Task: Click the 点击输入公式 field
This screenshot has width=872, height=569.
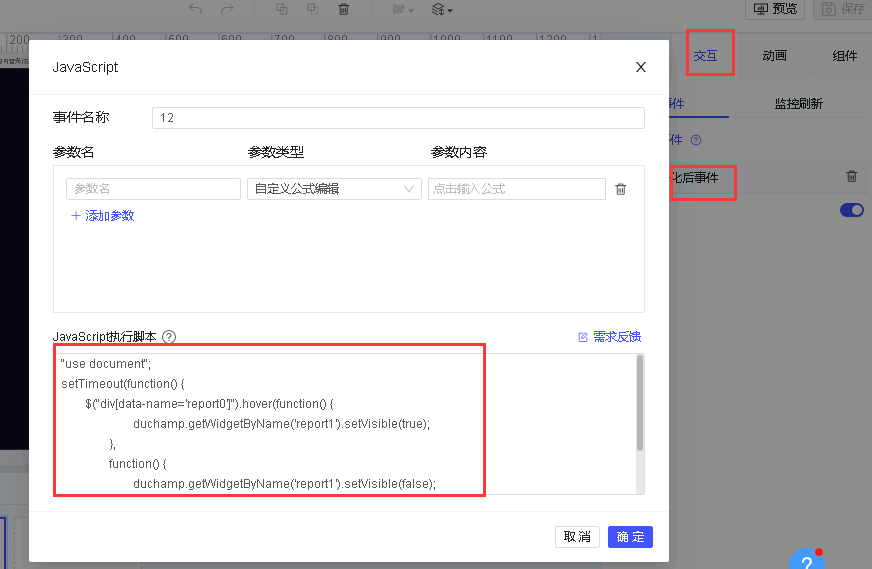Action: pyautogui.click(x=517, y=189)
